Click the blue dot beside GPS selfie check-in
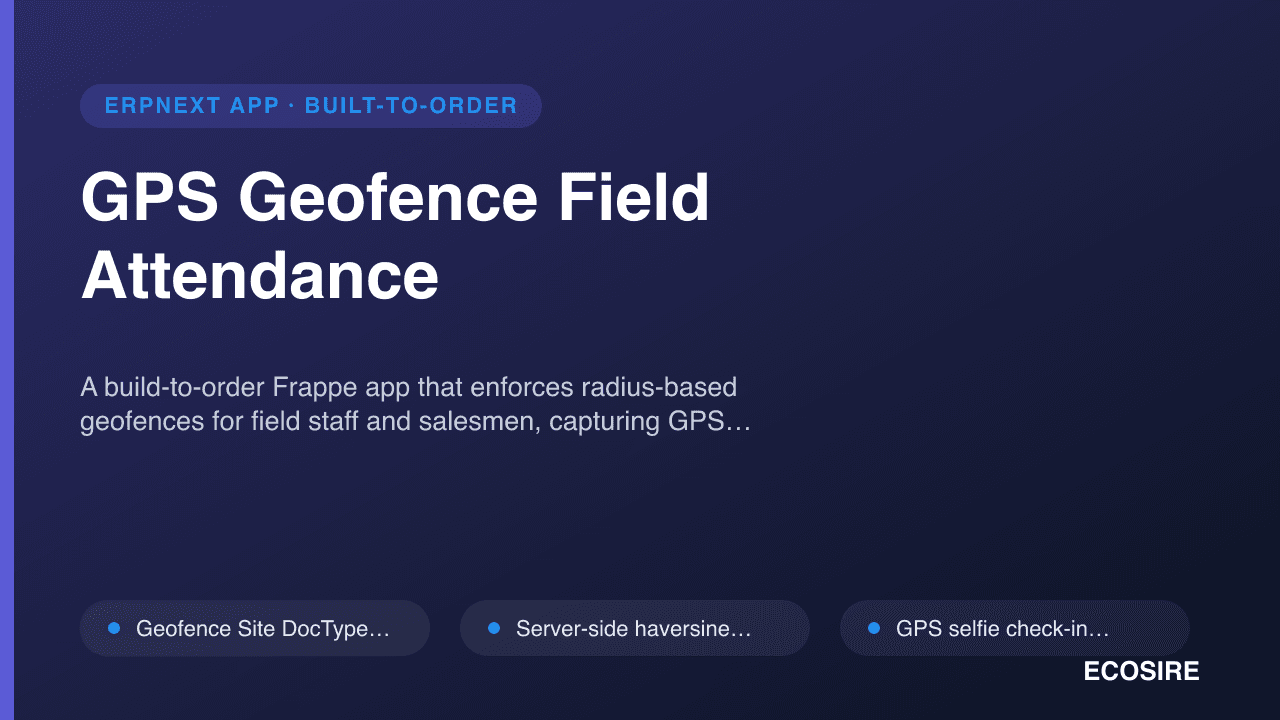 tap(874, 628)
